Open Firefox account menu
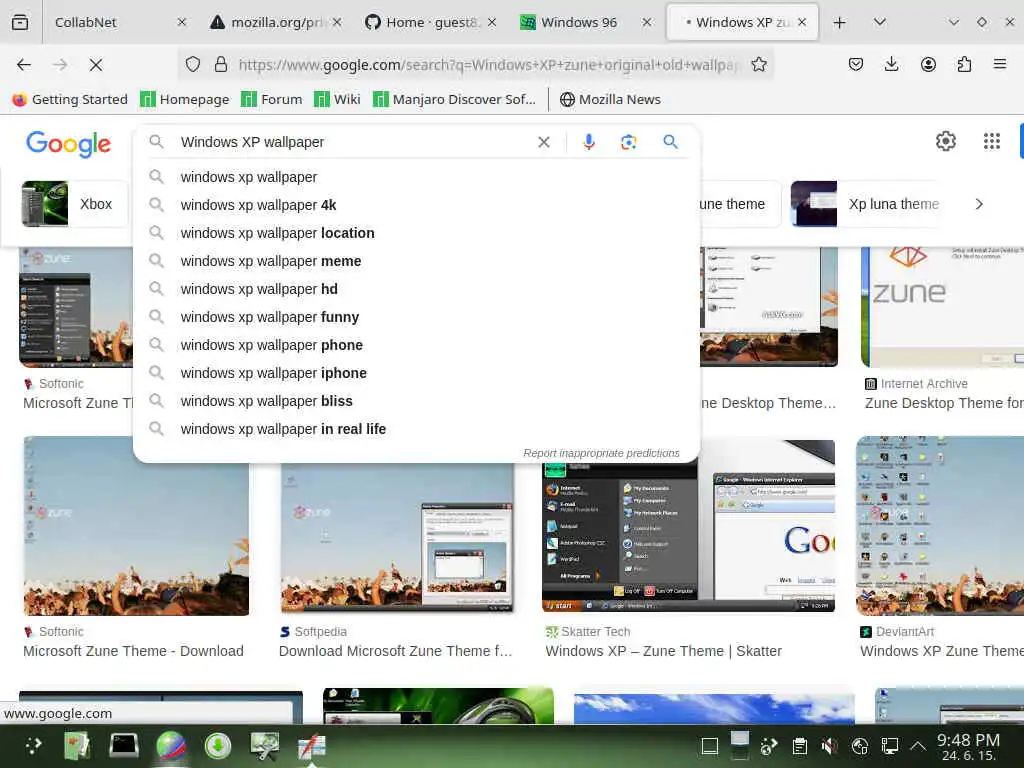The width and height of the screenshot is (1024, 768). [x=928, y=64]
